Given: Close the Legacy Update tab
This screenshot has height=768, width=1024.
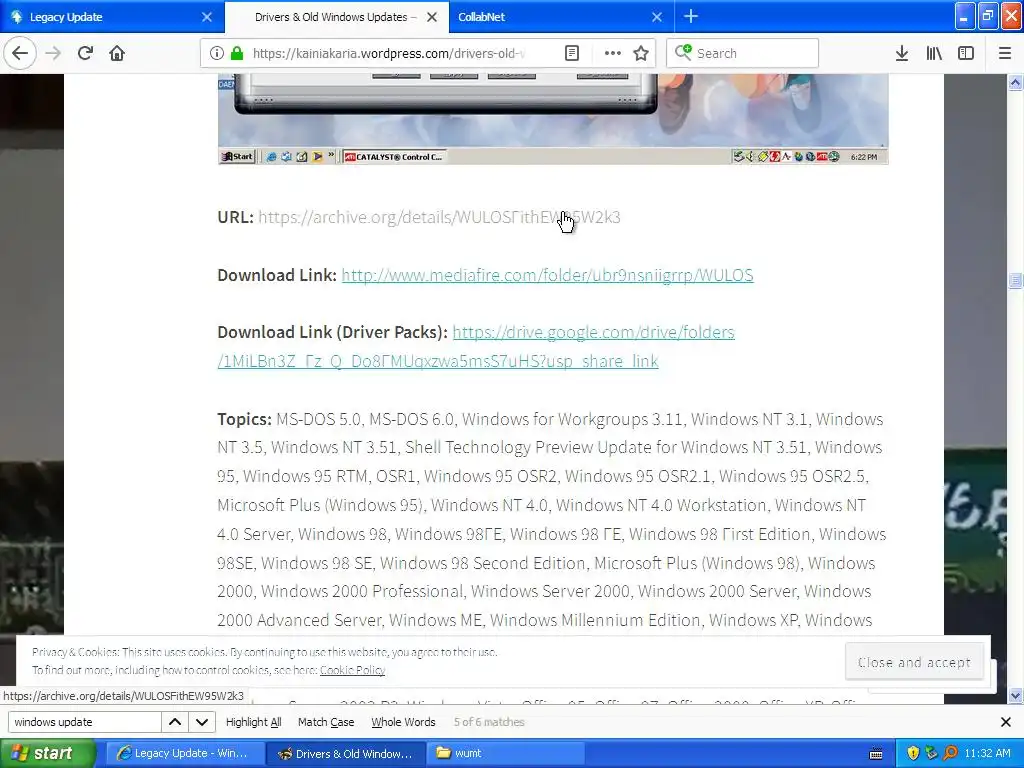Looking at the screenshot, I should [207, 17].
